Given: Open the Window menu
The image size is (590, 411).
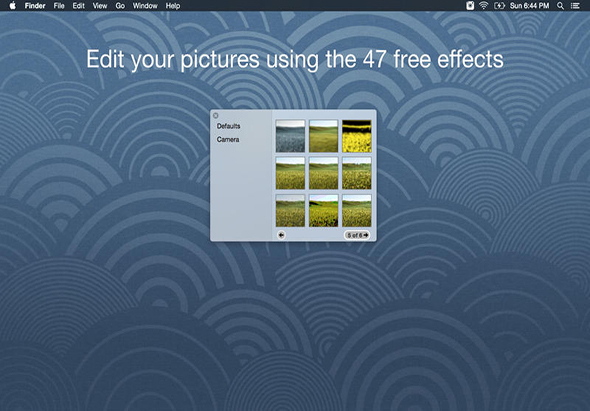Looking at the screenshot, I should click(x=145, y=6).
